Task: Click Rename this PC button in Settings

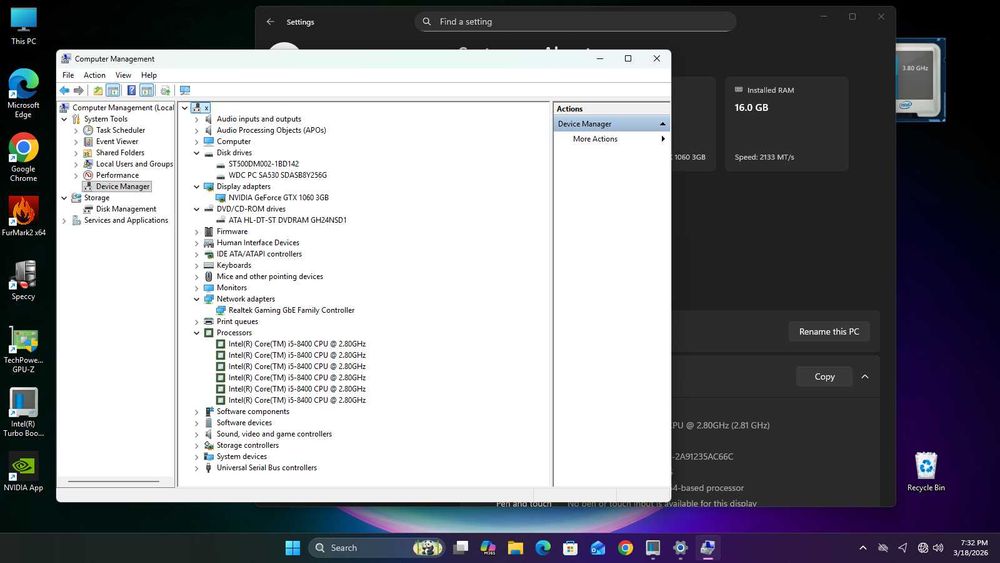Action: coord(829,332)
